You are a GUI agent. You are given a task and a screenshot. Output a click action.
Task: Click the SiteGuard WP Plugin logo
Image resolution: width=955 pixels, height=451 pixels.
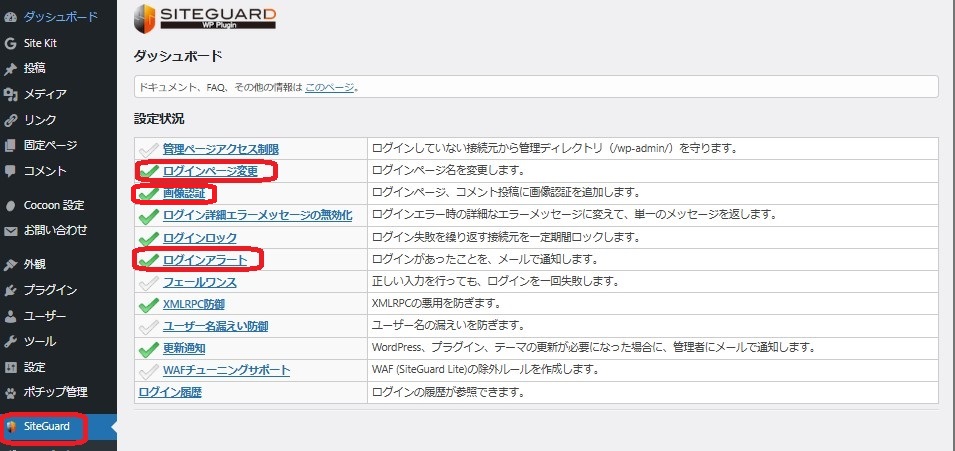(205, 18)
